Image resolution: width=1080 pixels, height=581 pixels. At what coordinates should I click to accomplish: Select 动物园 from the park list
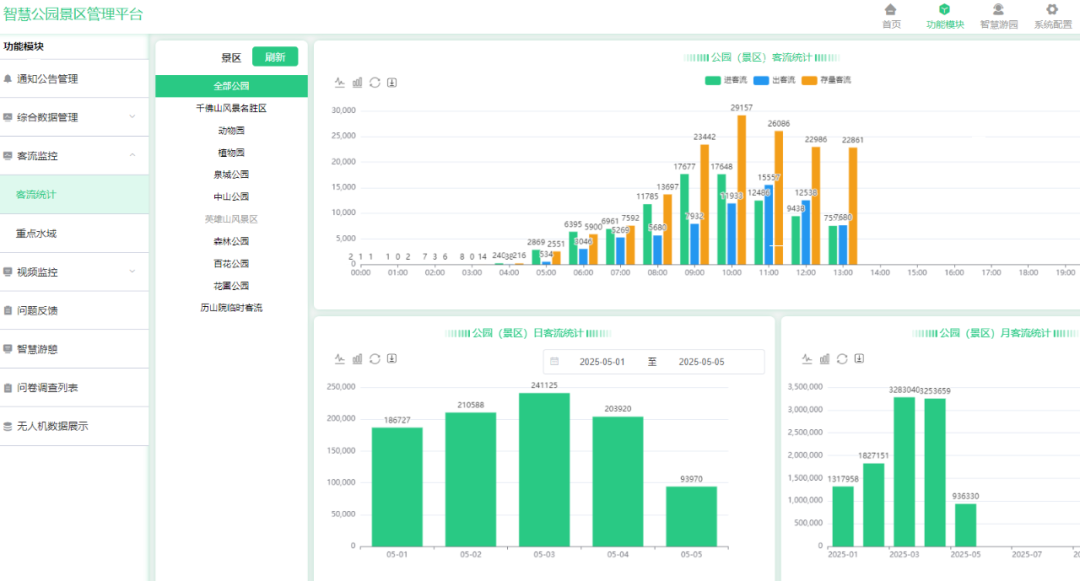pyautogui.click(x=231, y=130)
